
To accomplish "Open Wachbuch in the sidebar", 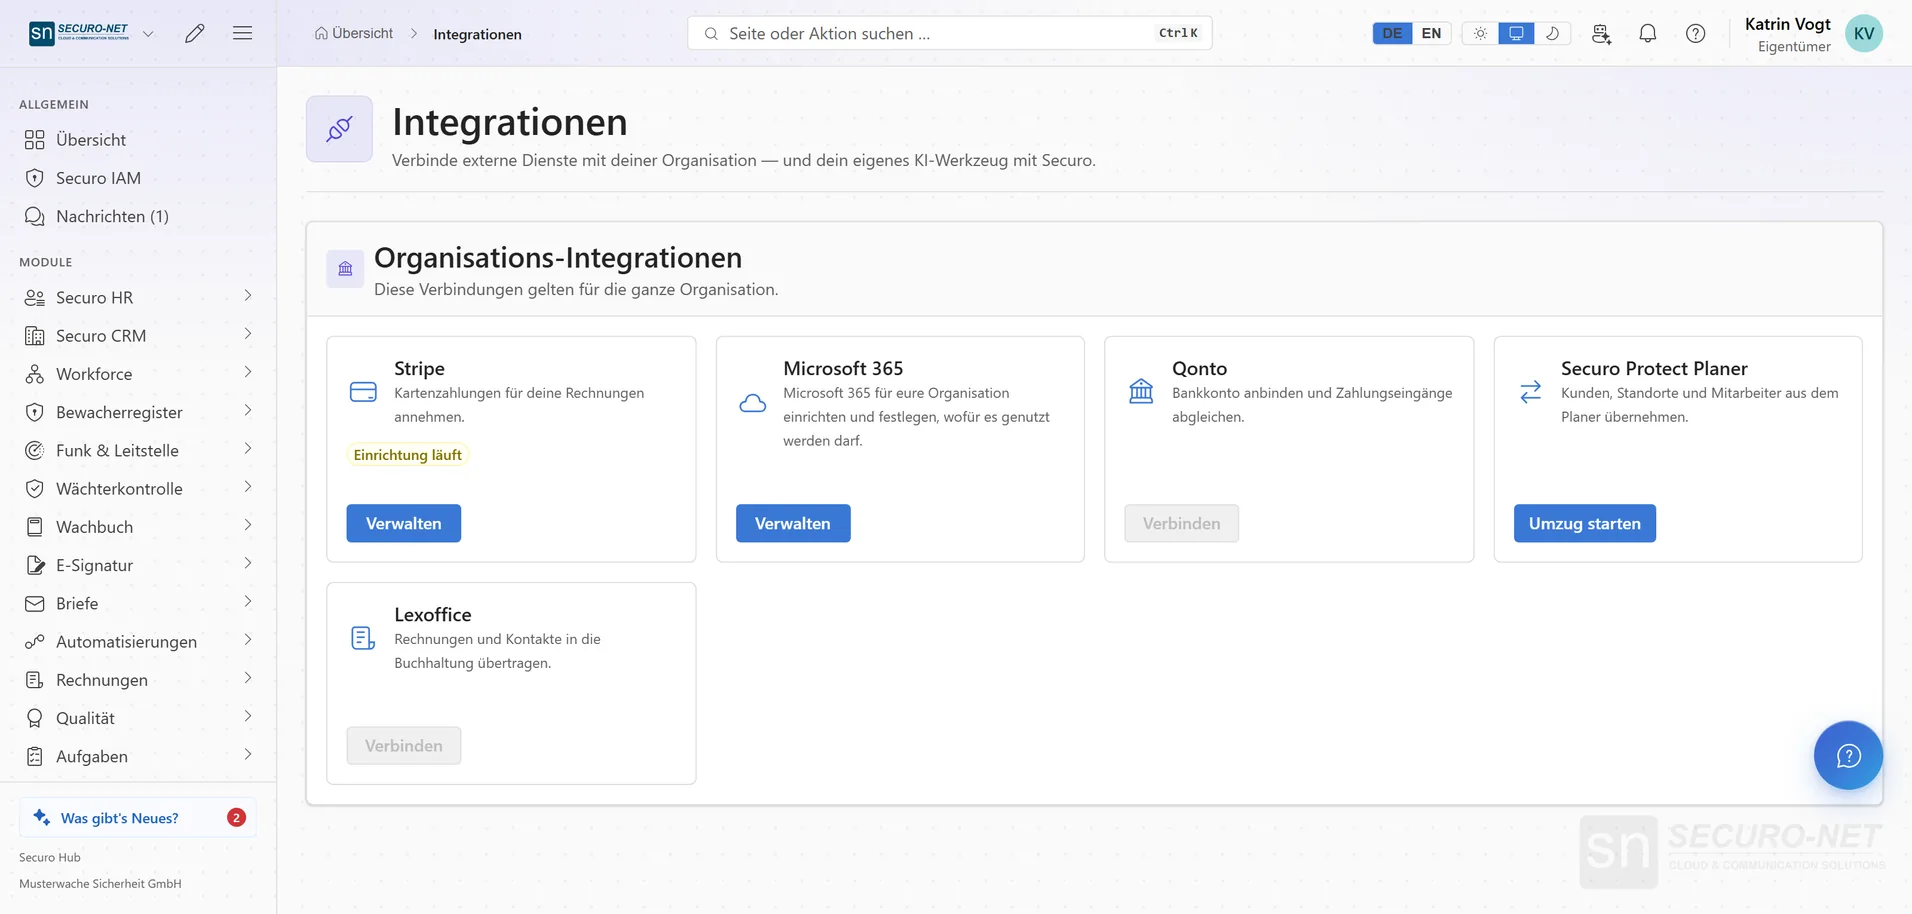I will point(138,527).
